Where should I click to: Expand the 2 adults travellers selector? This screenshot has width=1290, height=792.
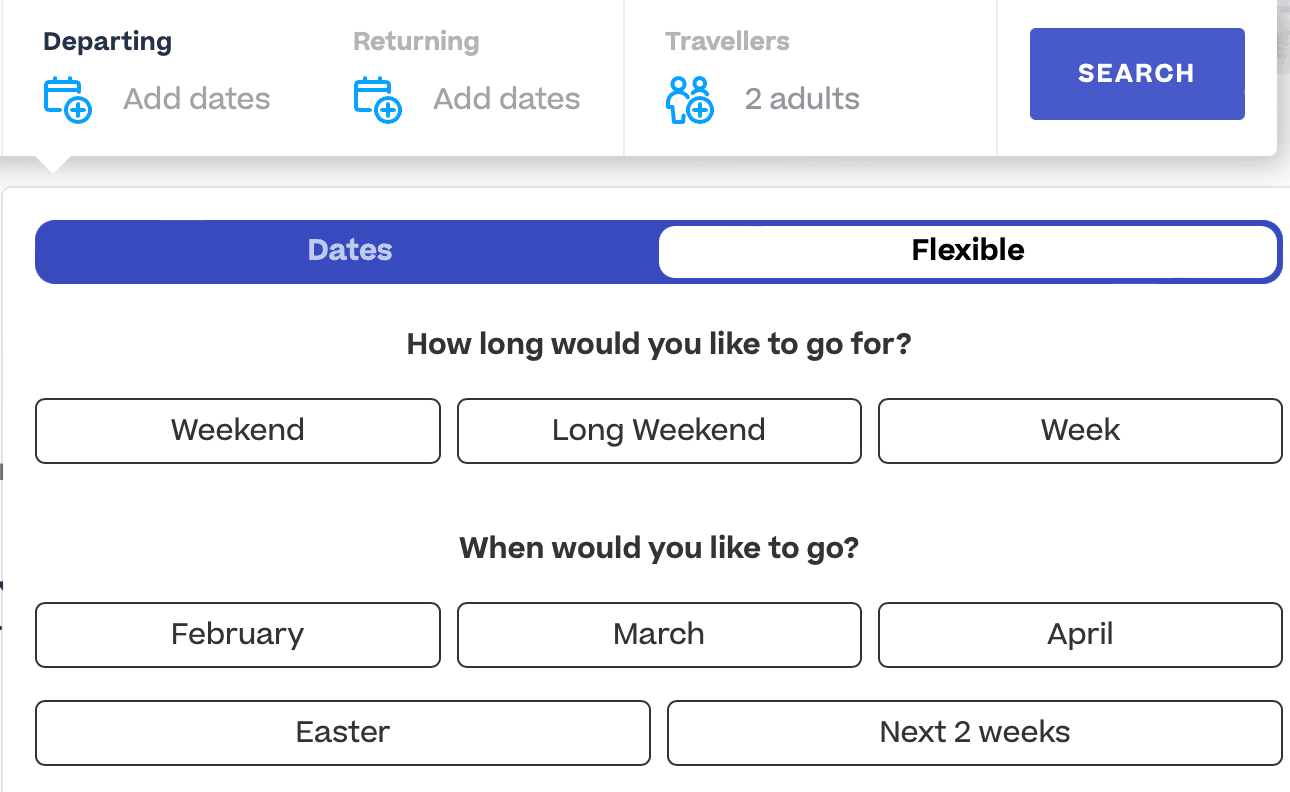802,99
